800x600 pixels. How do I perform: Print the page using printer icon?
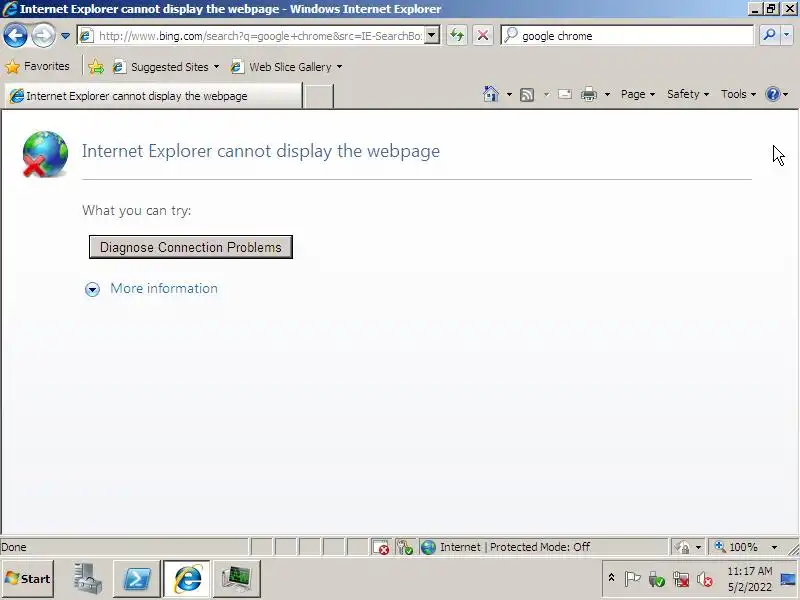(x=589, y=94)
